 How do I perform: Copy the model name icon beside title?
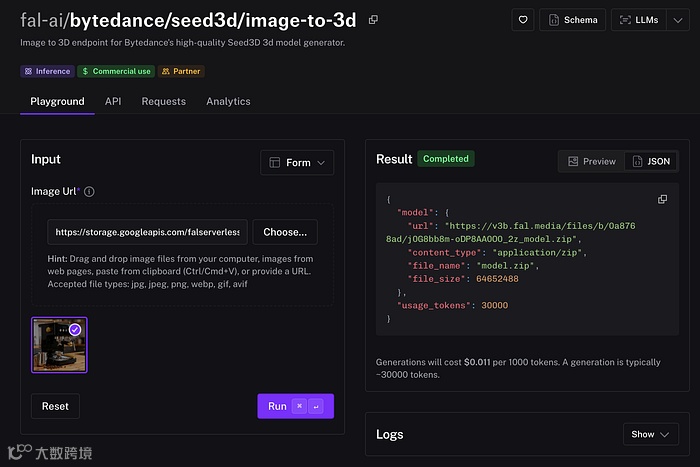tap(373, 20)
